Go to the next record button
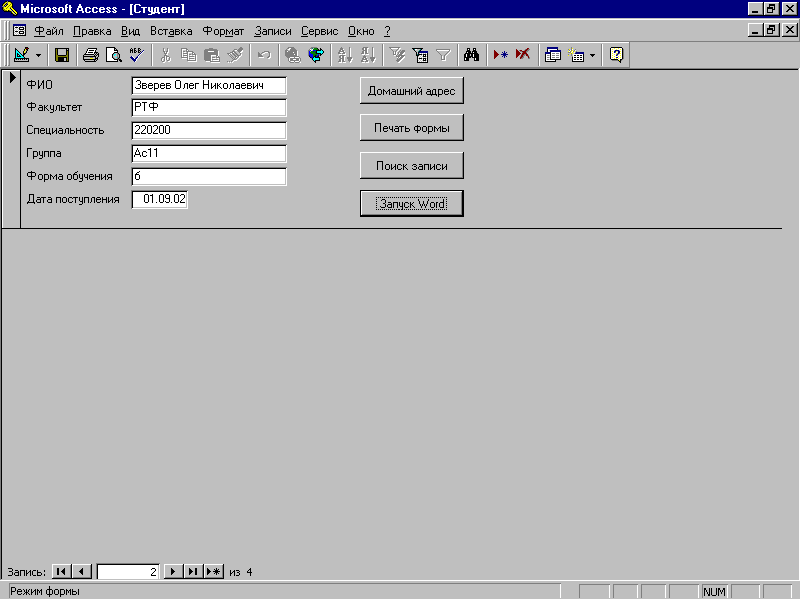The height and width of the screenshot is (600, 800). click(173, 571)
